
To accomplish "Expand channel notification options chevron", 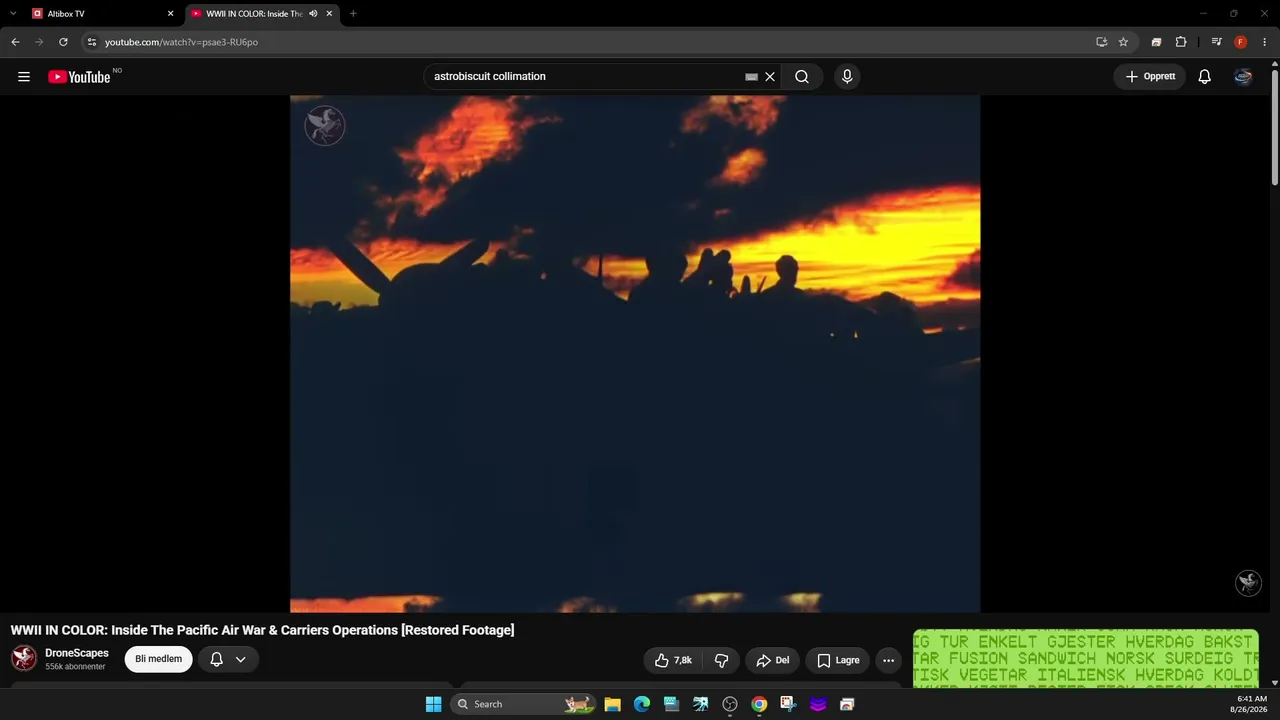I will tap(241, 659).
